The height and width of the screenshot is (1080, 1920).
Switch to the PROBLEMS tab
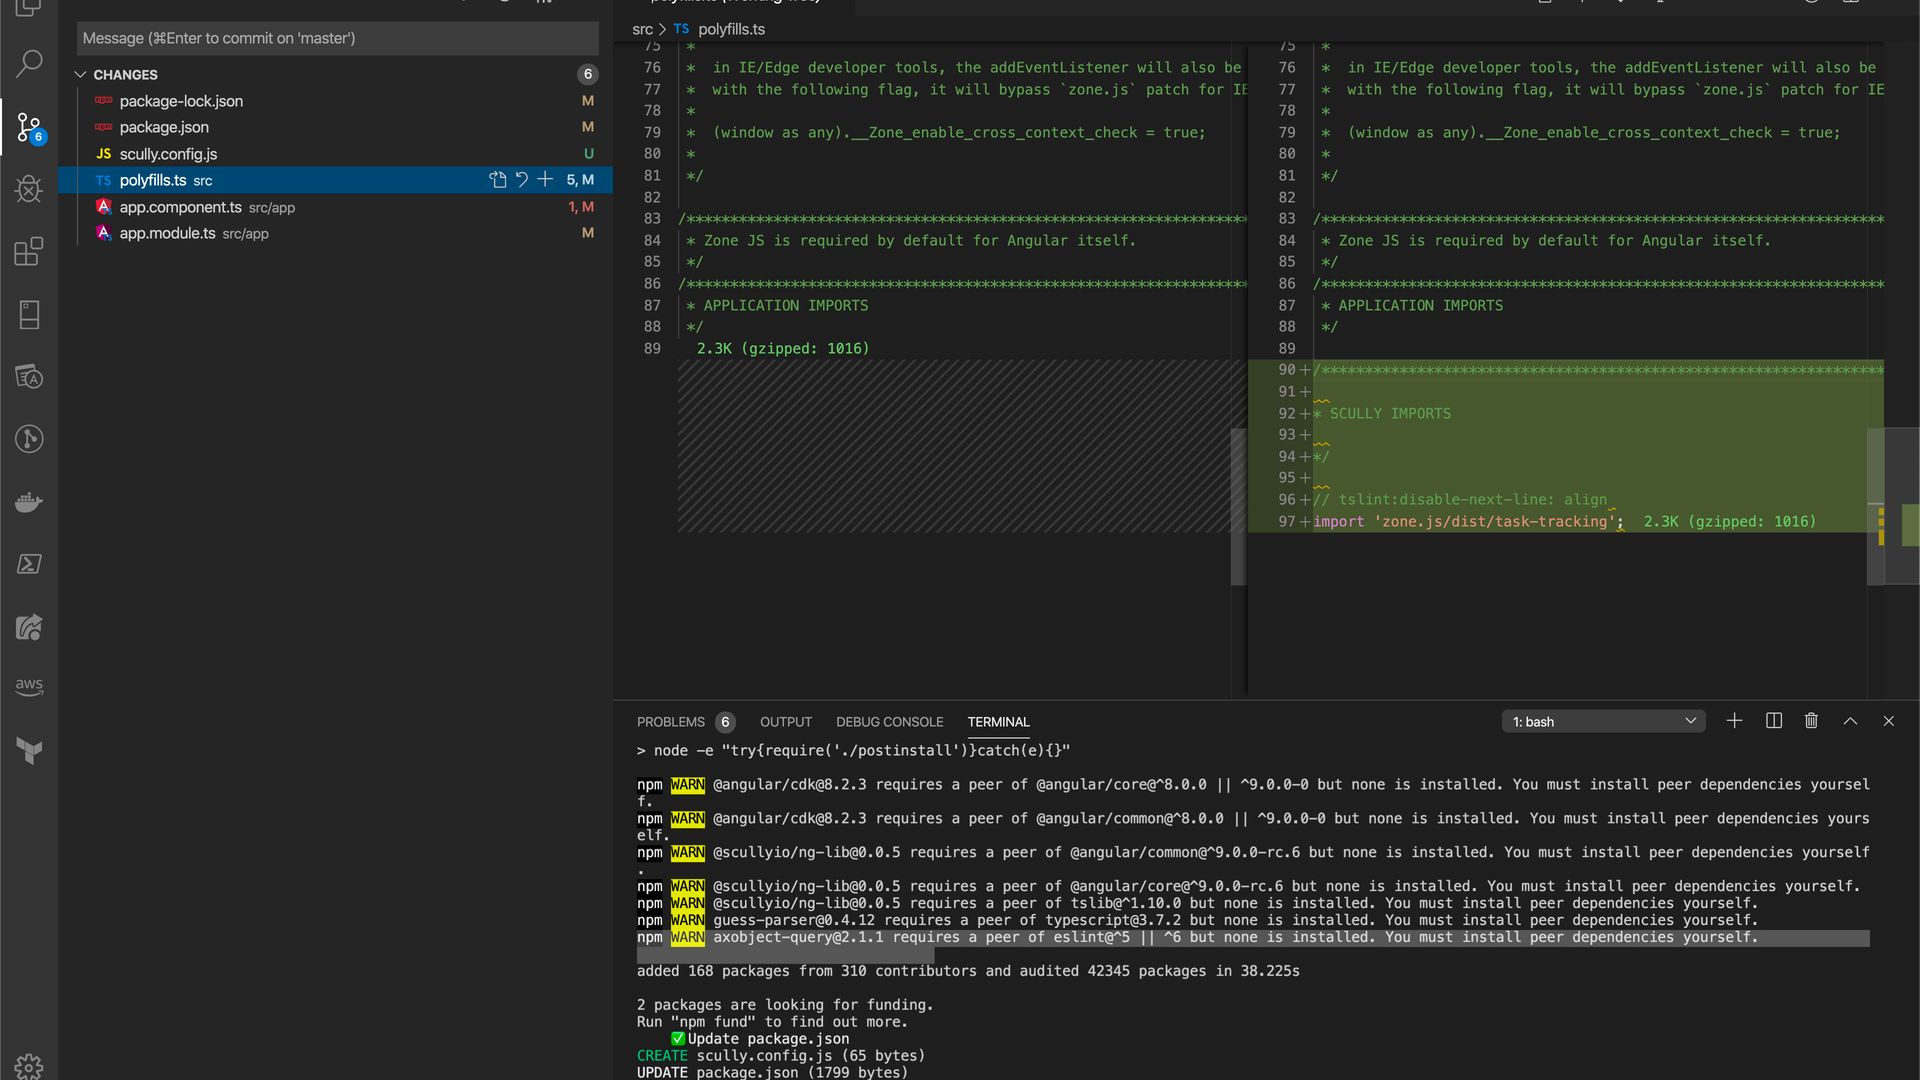click(671, 722)
